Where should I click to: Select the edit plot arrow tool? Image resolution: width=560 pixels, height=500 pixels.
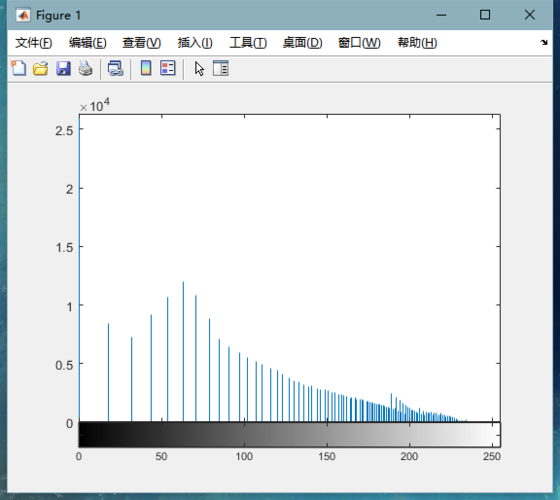199,69
